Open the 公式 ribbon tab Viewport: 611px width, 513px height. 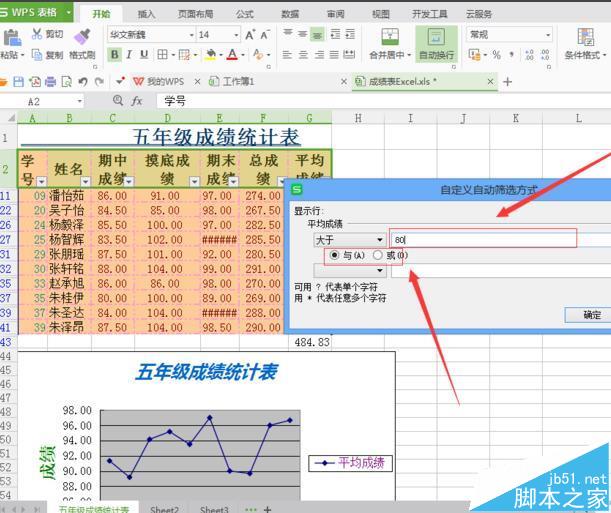pyautogui.click(x=245, y=14)
